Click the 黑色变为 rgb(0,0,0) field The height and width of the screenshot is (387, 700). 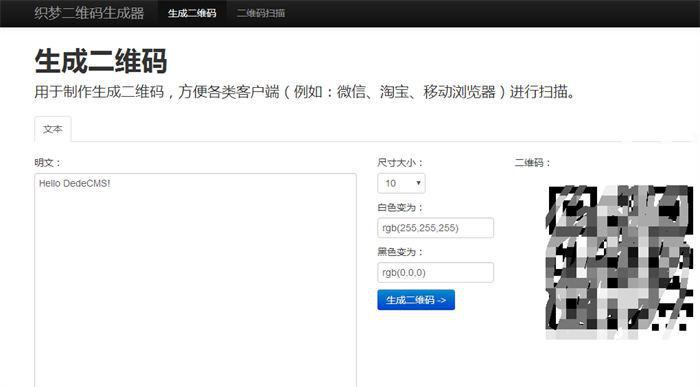pyautogui.click(x=435, y=272)
